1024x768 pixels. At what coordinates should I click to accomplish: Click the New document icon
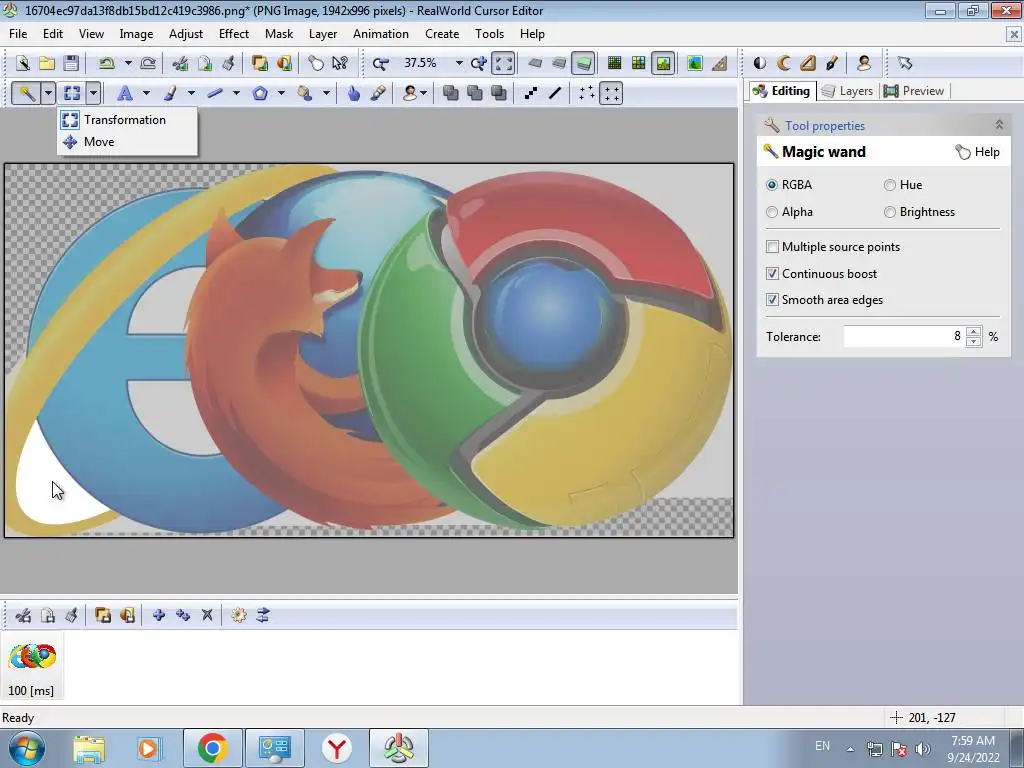click(23, 63)
